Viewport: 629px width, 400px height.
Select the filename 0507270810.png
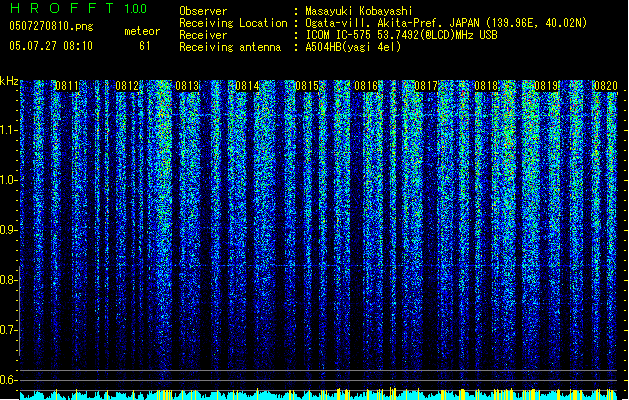pyautogui.click(x=51, y=26)
